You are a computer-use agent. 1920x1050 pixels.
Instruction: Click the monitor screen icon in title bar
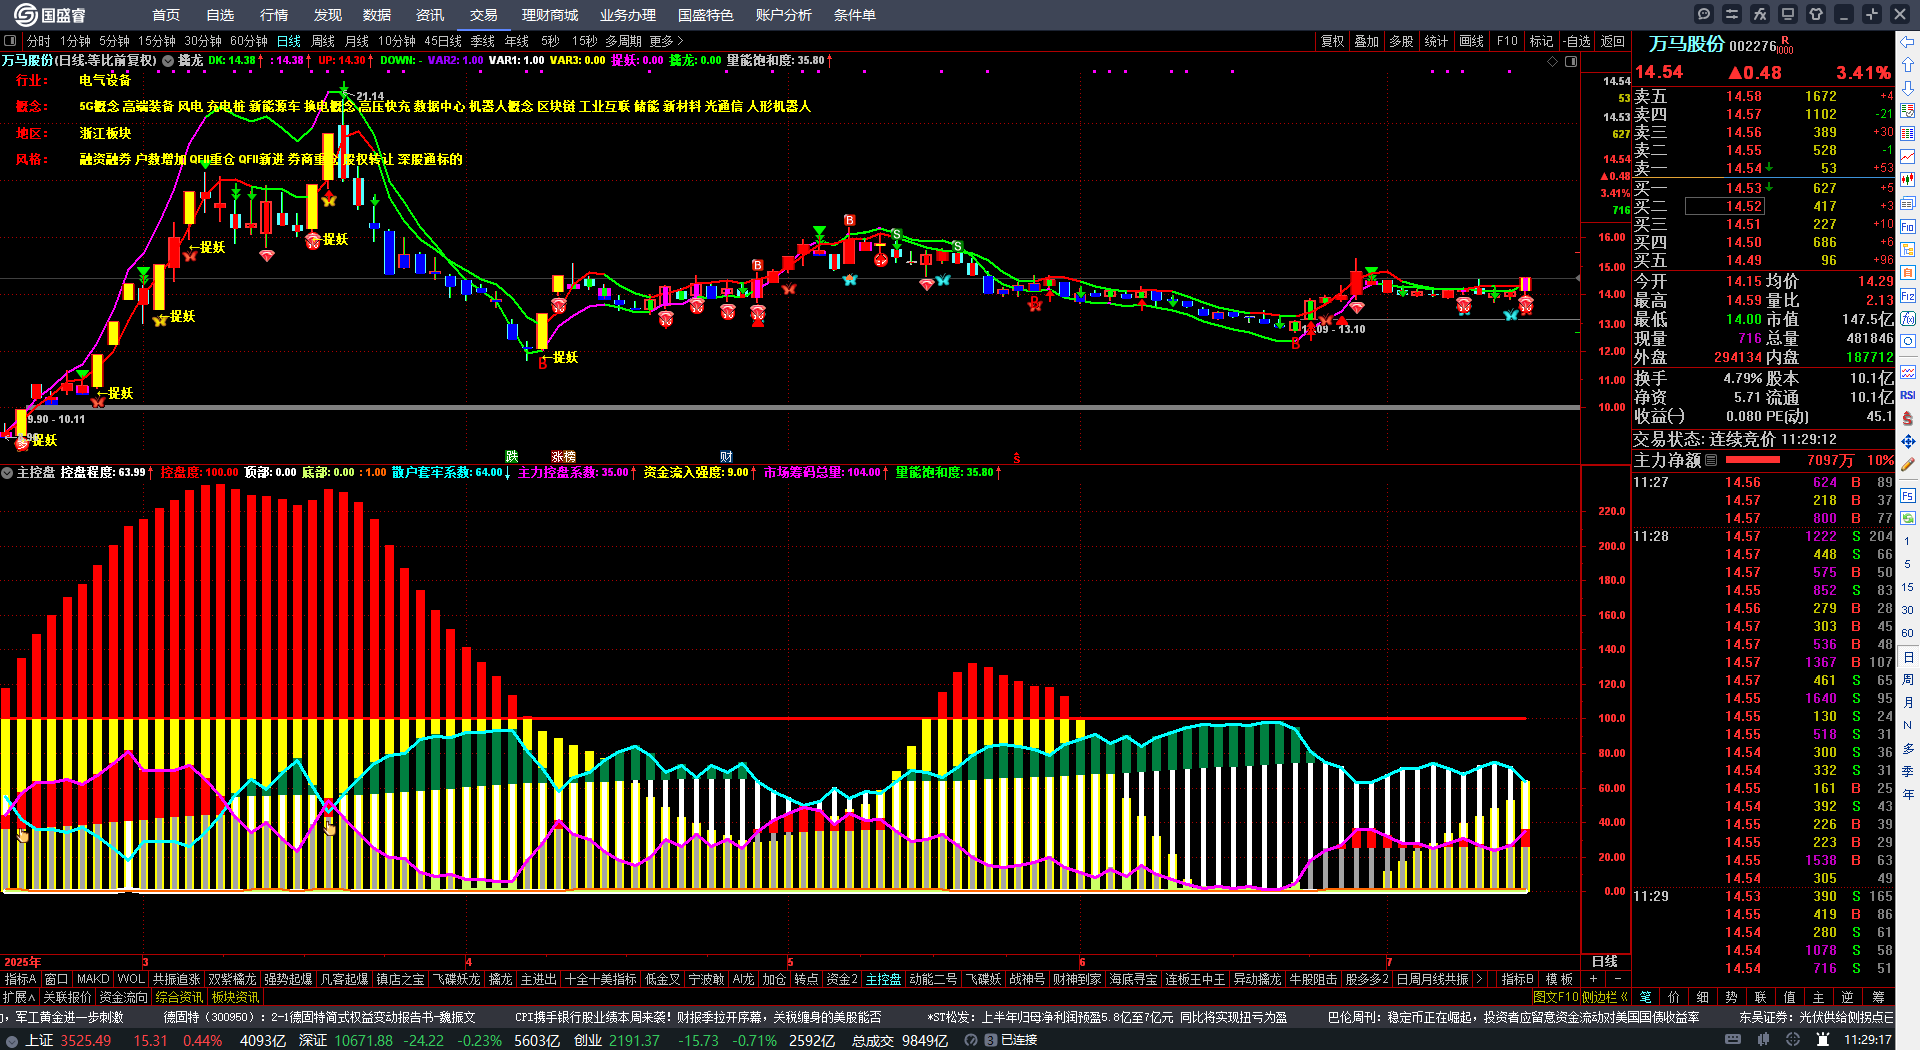pos(1788,14)
